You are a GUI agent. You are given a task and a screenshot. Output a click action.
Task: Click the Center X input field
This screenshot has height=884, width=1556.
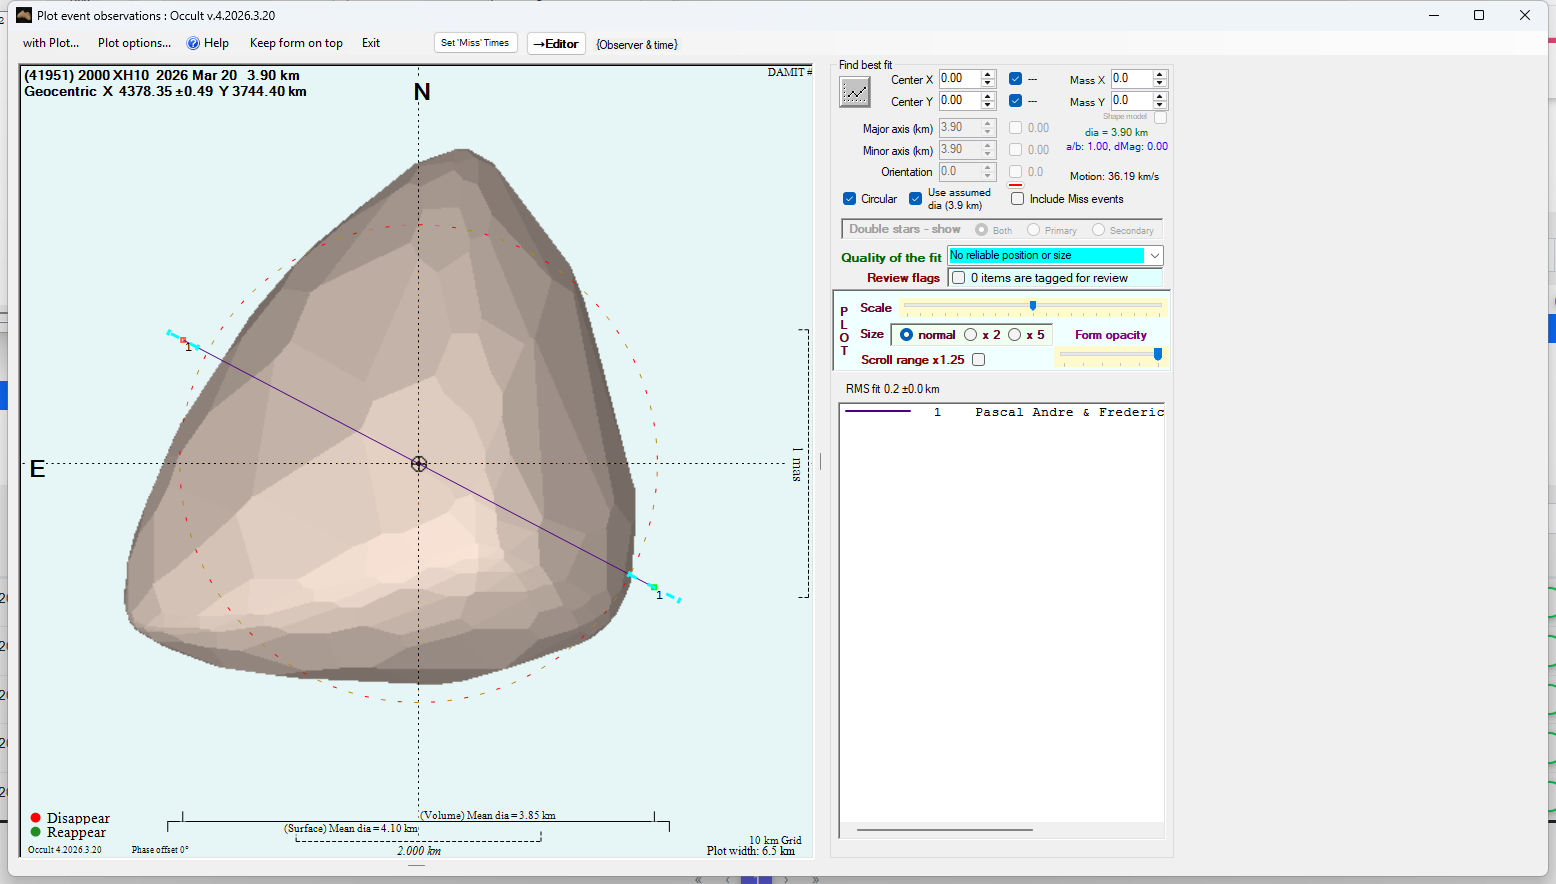click(958, 79)
